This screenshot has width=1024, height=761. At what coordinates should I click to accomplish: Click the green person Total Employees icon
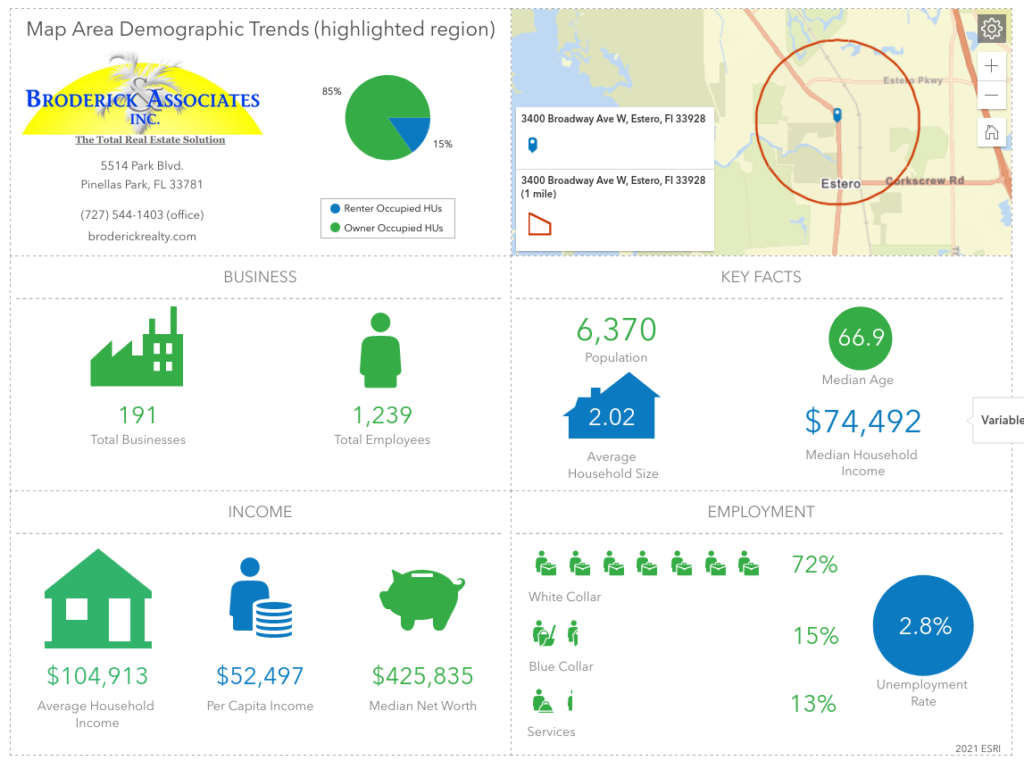click(x=380, y=350)
